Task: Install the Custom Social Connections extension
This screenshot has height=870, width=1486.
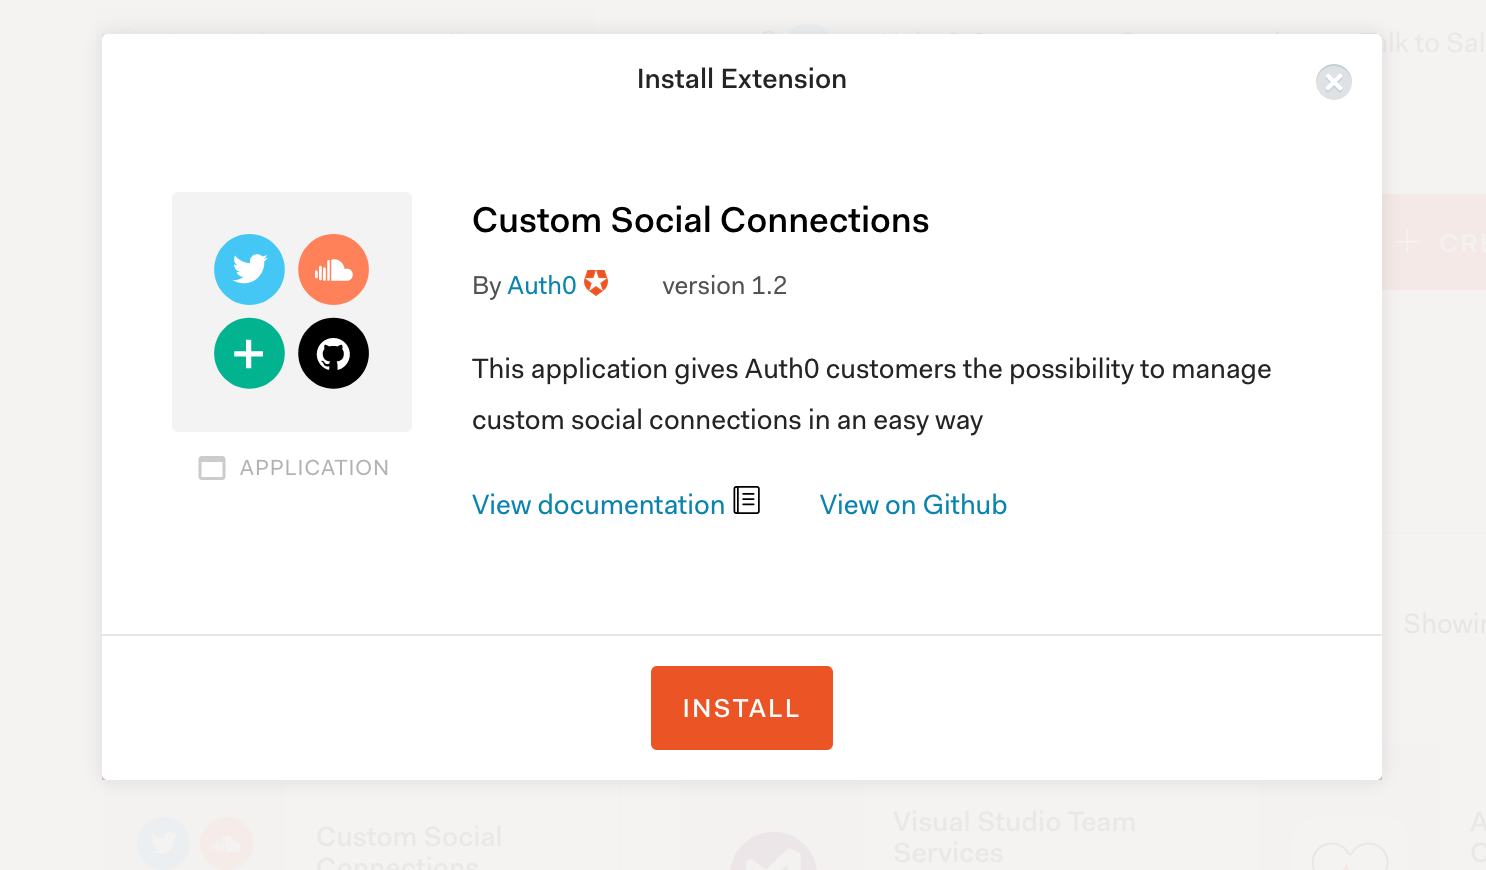Action: (x=741, y=707)
